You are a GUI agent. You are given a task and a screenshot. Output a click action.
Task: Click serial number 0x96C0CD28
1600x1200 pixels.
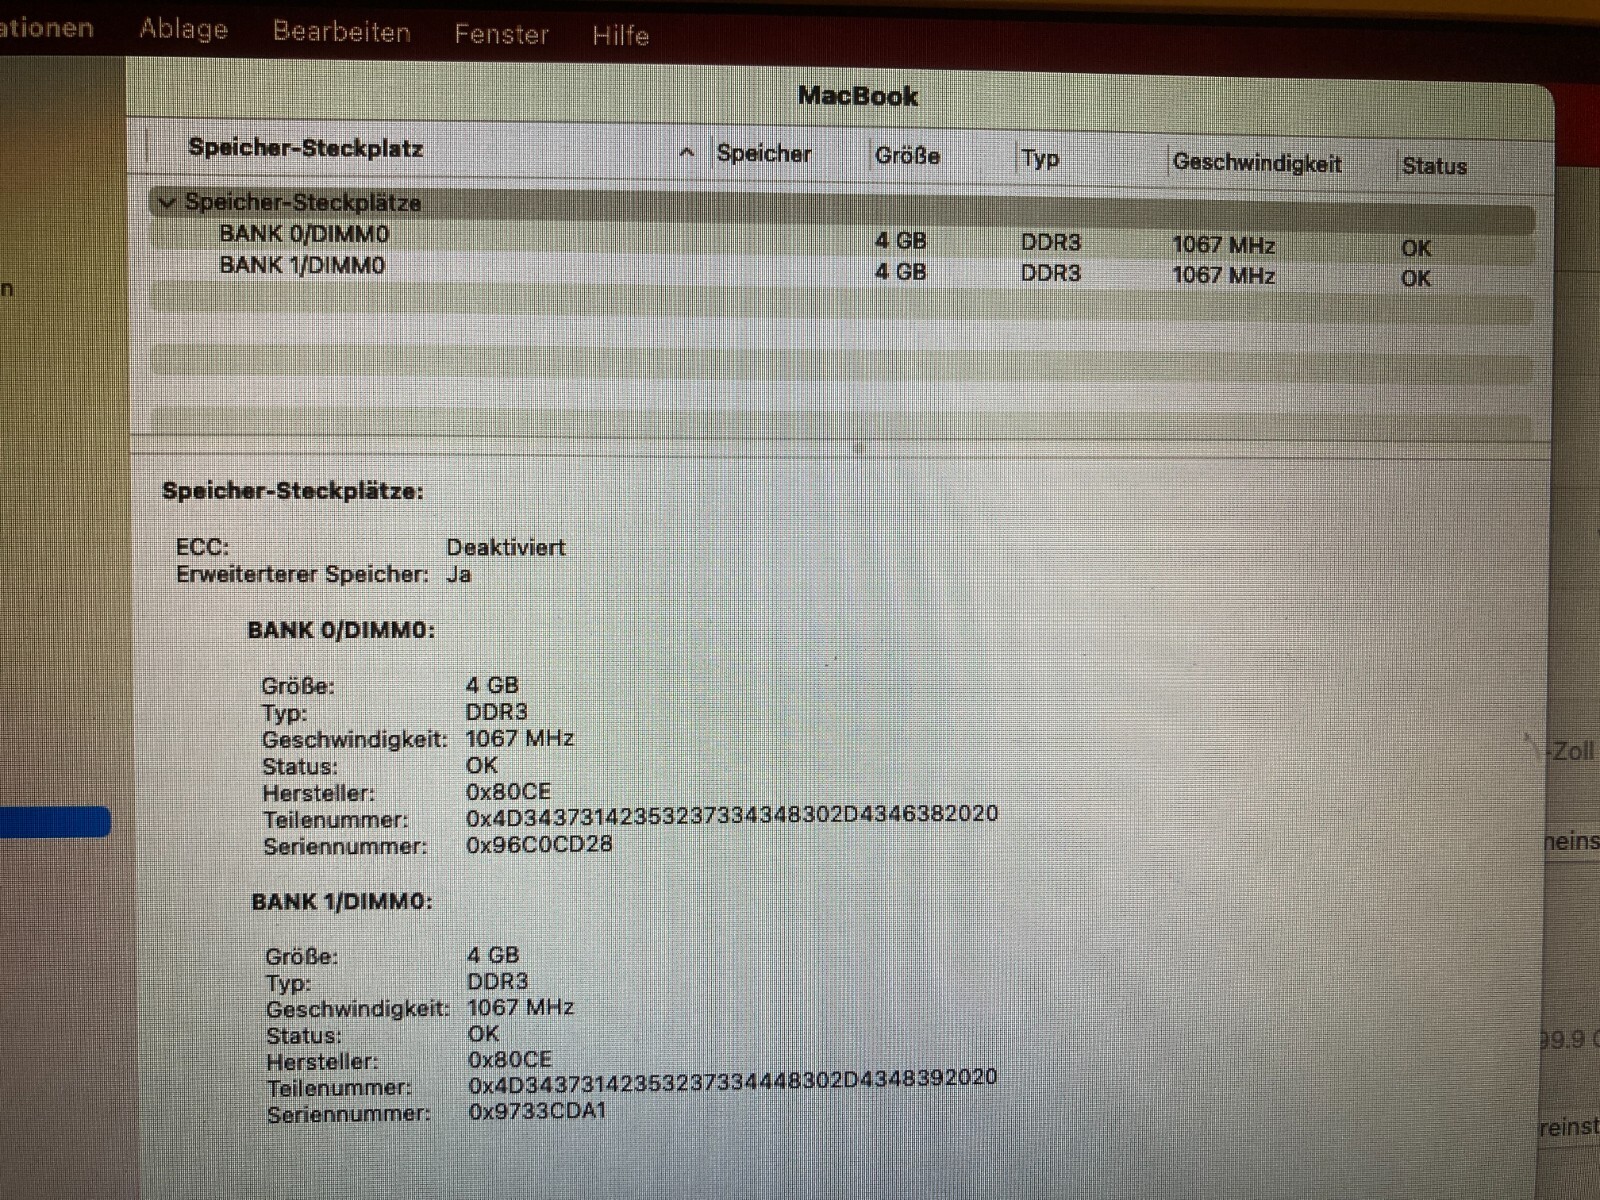point(539,844)
